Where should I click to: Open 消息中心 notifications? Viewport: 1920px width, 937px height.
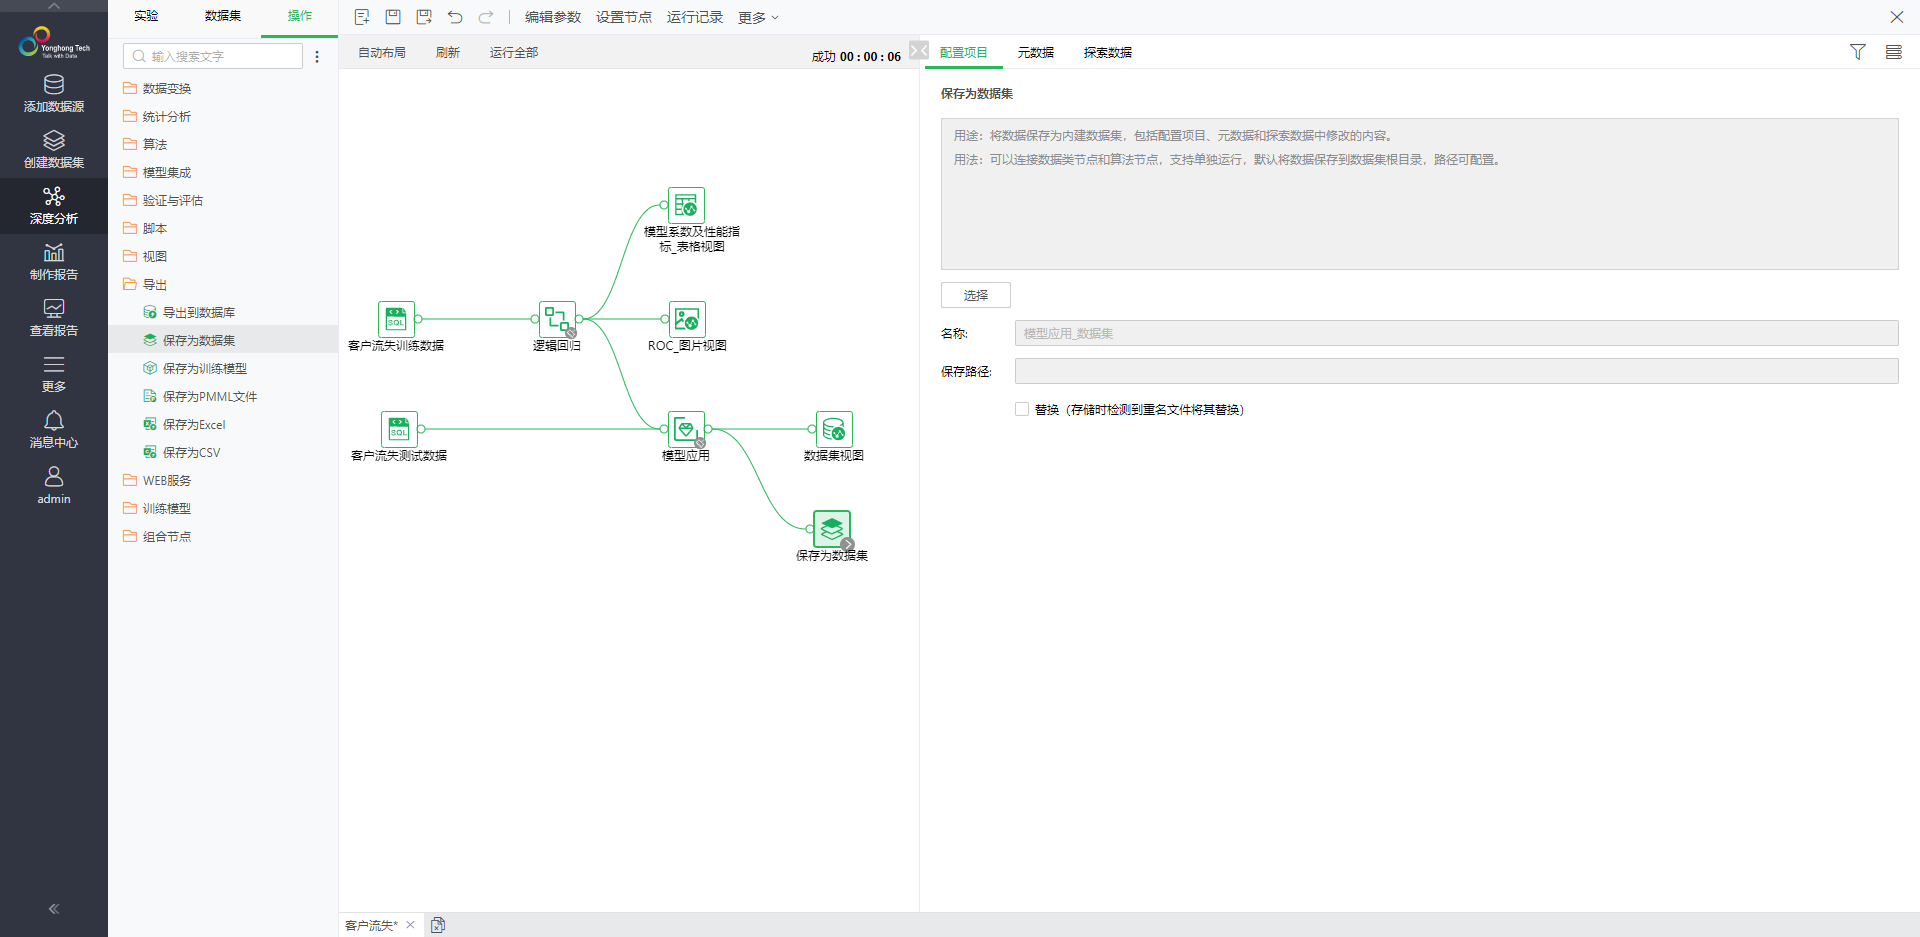54,430
